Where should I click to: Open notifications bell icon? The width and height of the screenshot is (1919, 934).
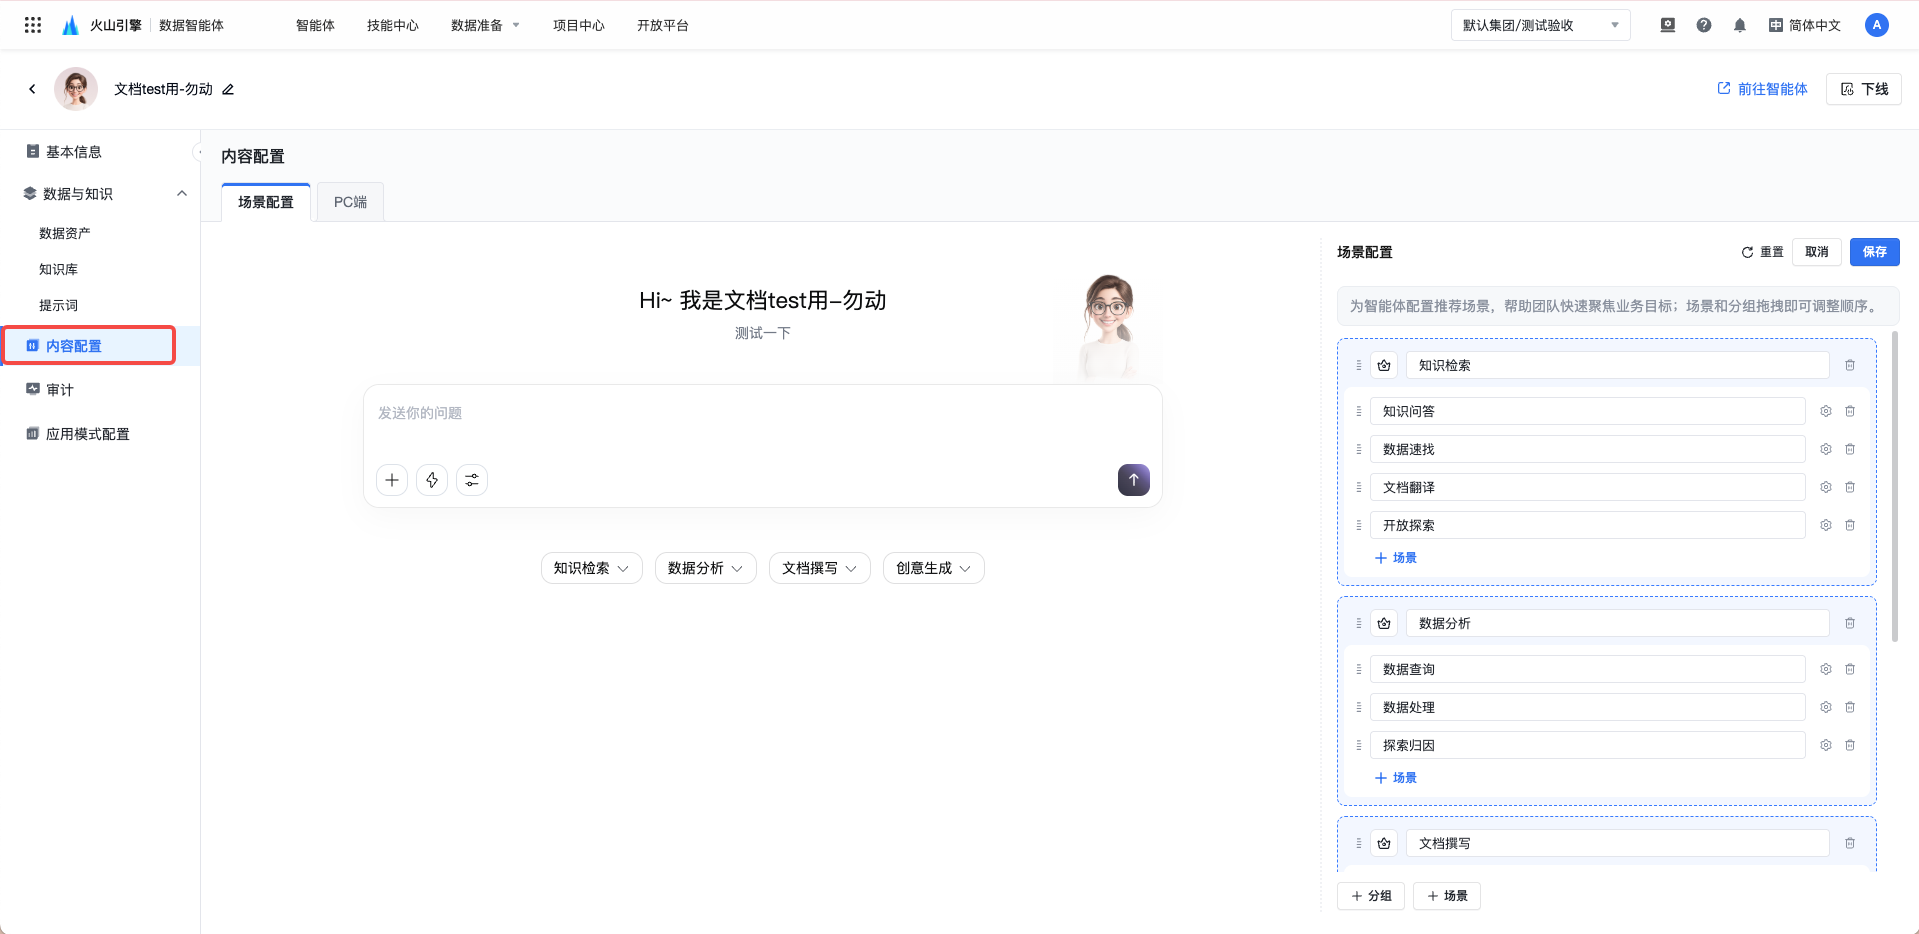pos(1740,25)
